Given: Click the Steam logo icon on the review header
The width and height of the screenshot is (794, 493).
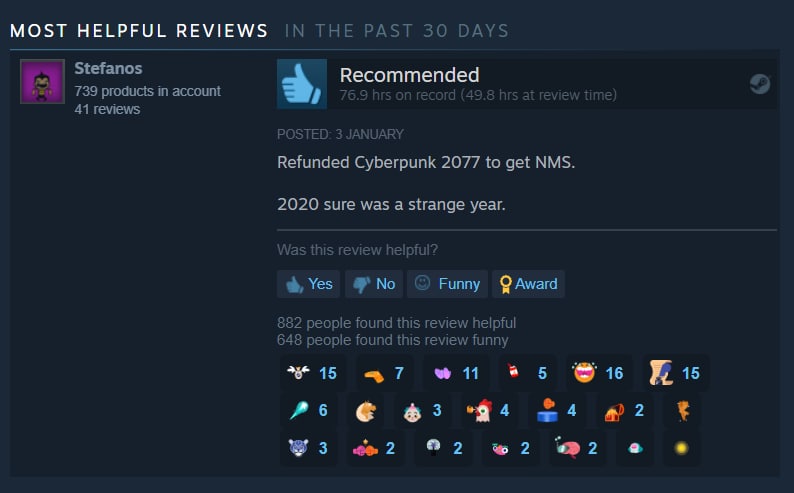Looking at the screenshot, I should [x=760, y=84].
